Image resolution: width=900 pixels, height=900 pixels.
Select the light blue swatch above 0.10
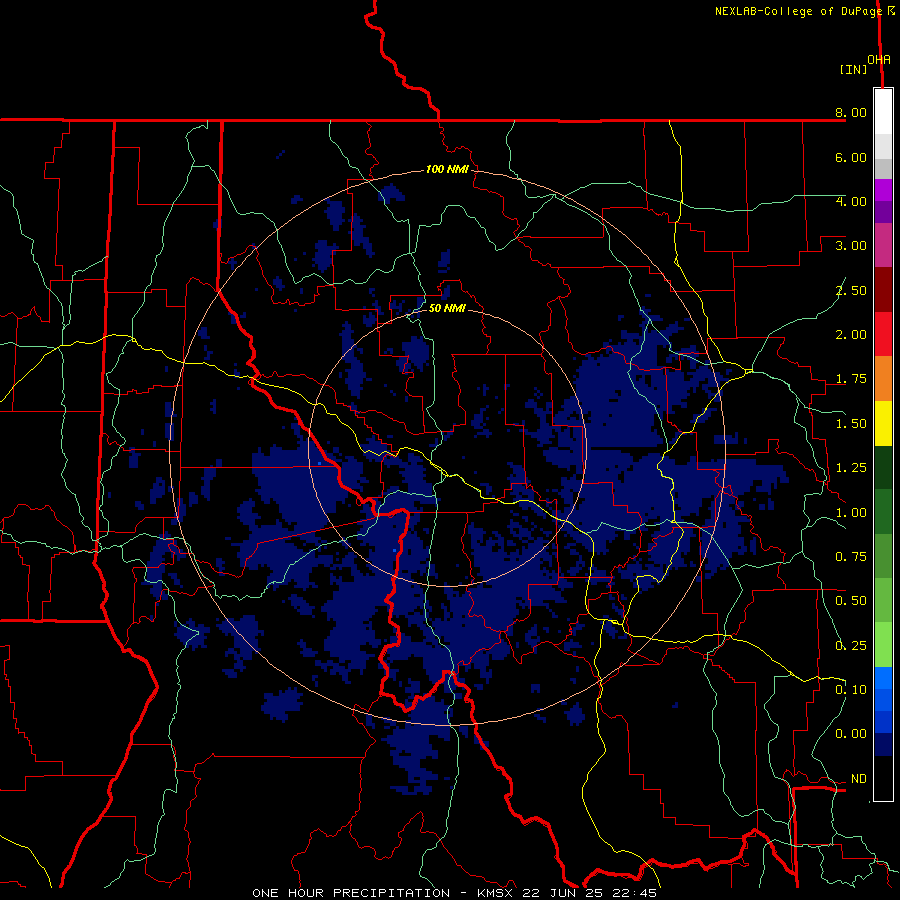pyautogui.click(x=883, y=678)
